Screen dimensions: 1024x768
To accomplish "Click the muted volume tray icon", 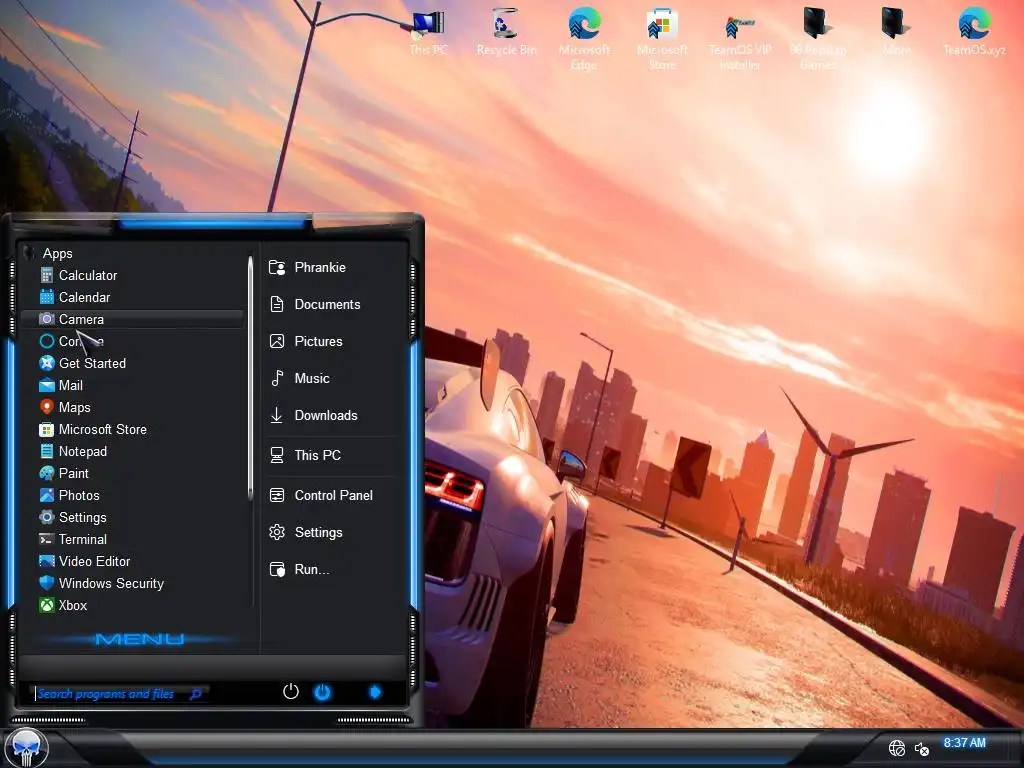I will coord(921,748).
